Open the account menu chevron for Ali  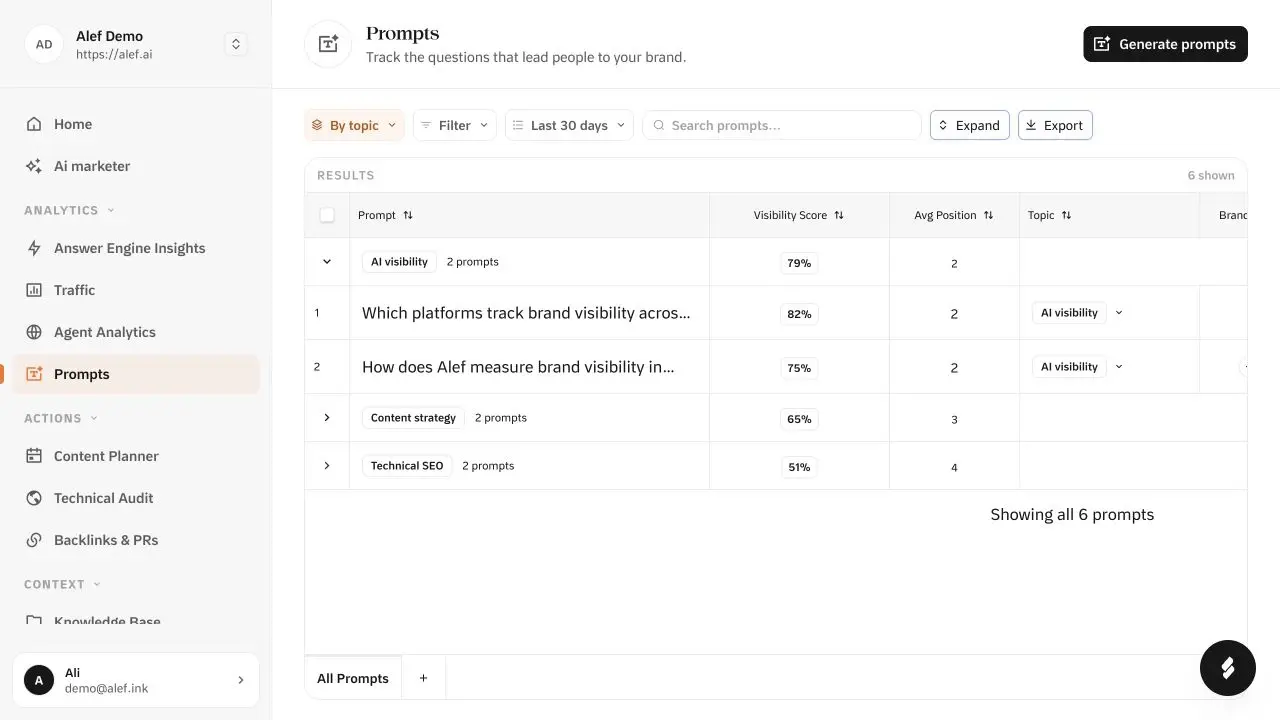(x=240, y=680)
